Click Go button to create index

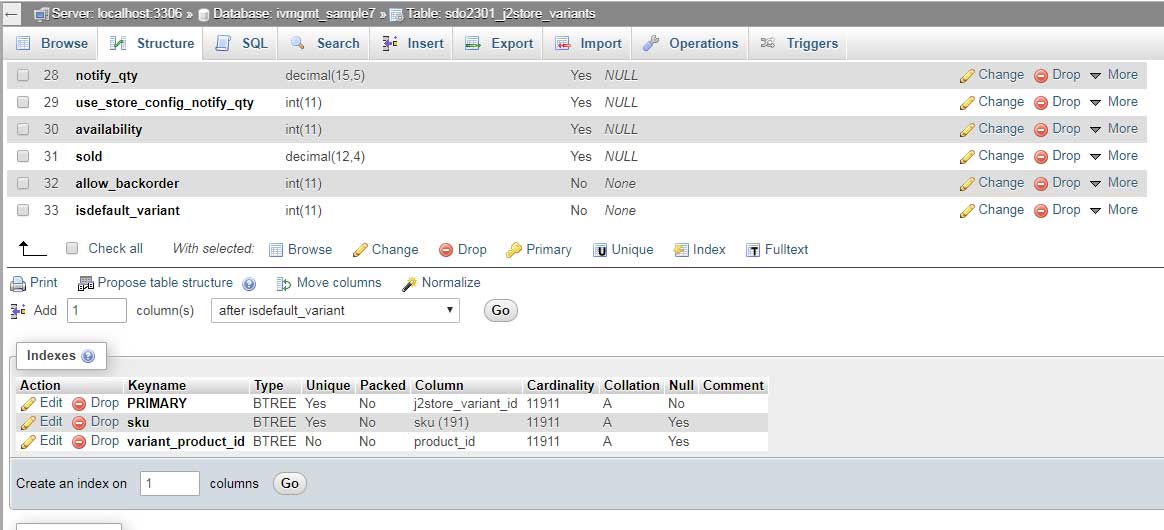290,483
